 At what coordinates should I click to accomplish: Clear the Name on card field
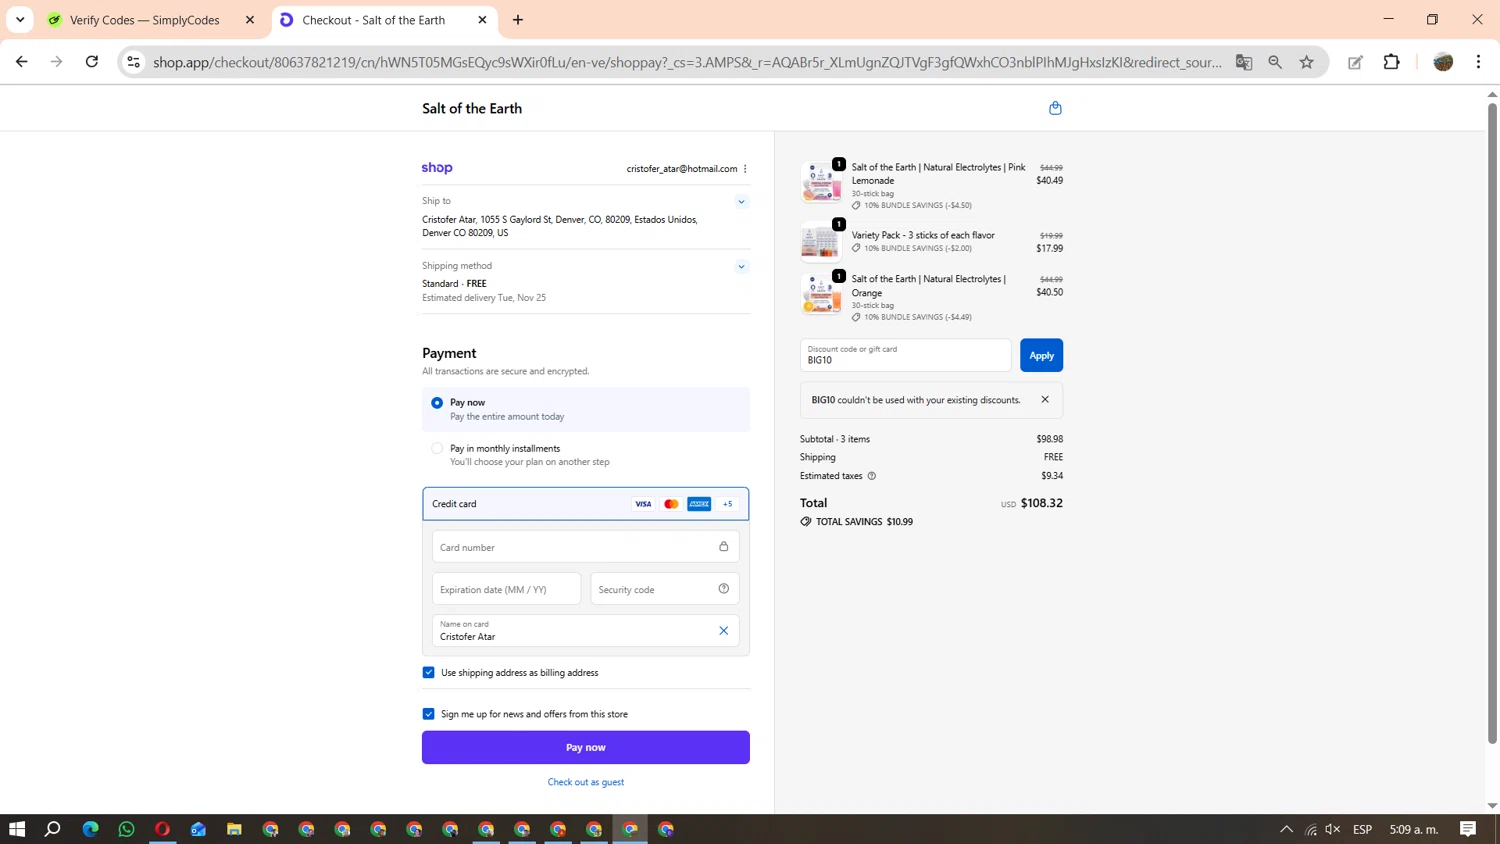(723, 631)
